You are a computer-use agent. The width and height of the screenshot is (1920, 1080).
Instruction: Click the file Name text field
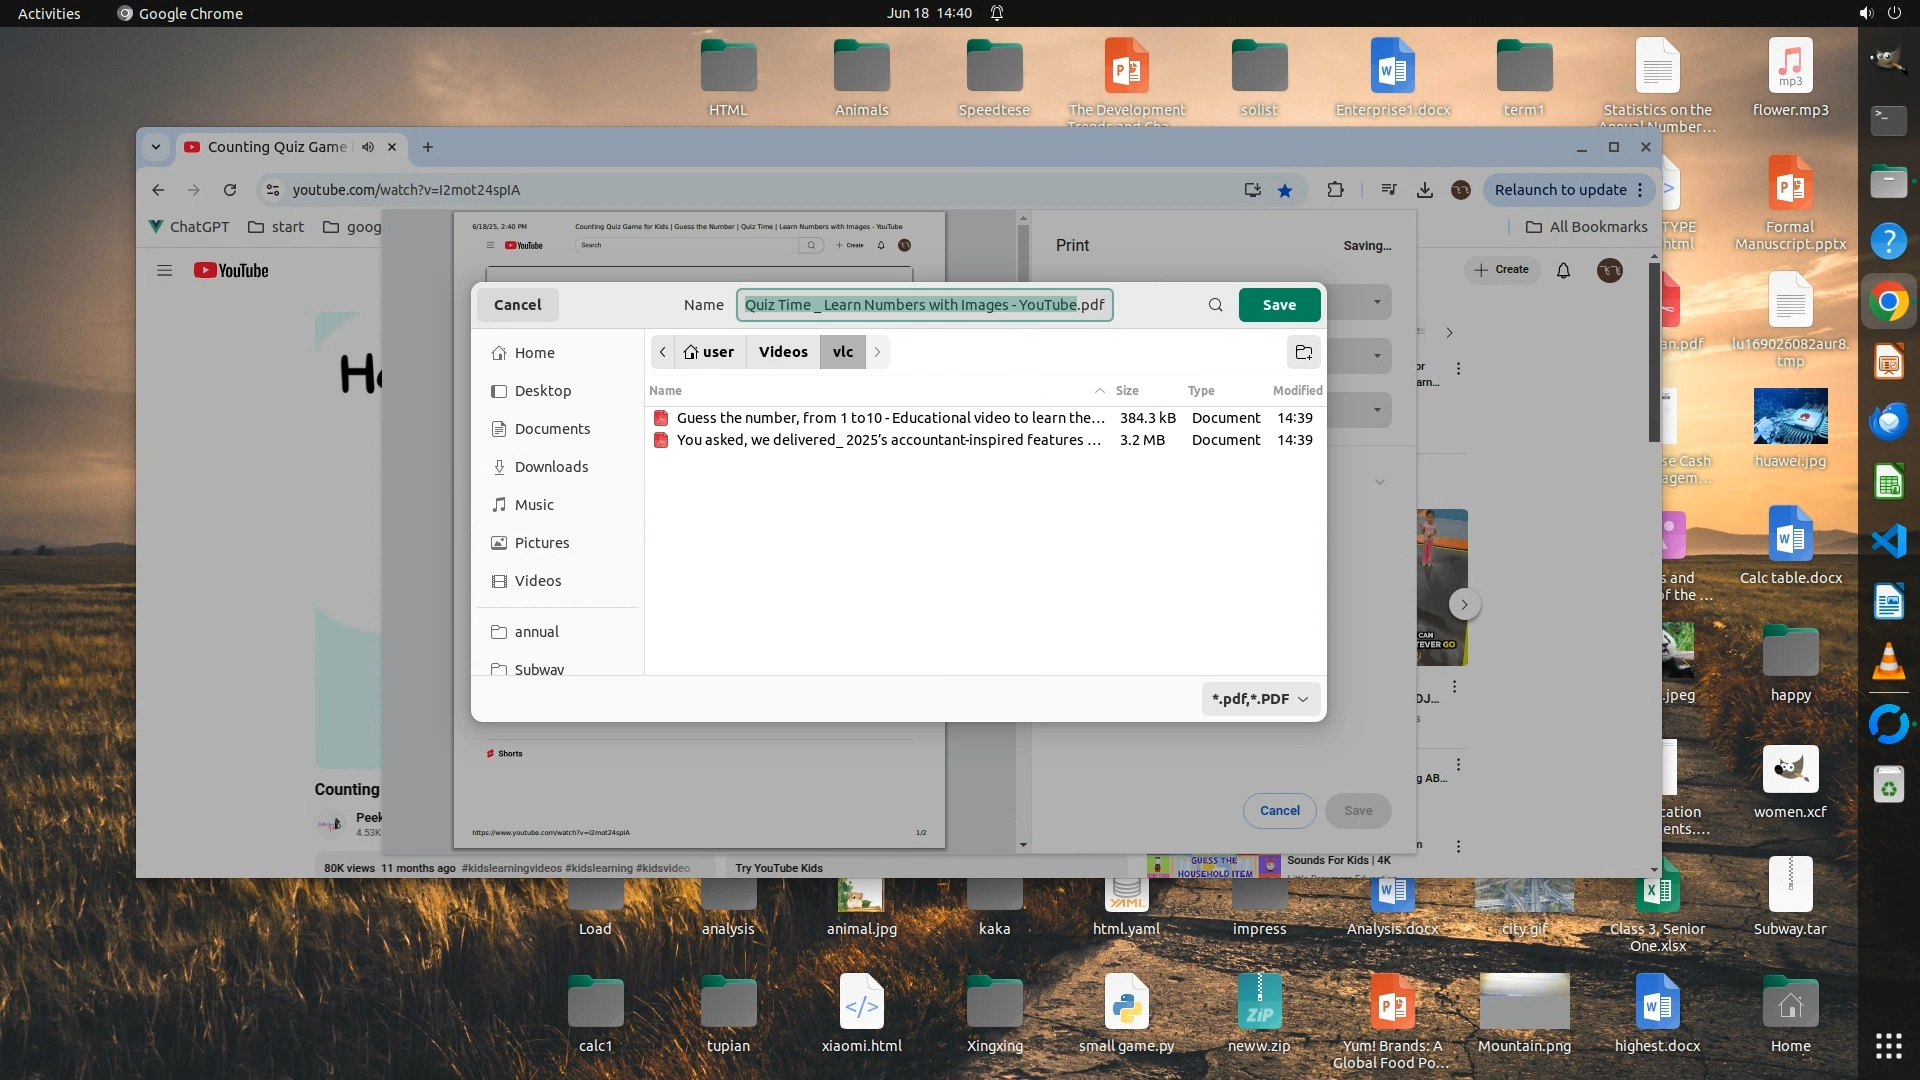[924, 305]
